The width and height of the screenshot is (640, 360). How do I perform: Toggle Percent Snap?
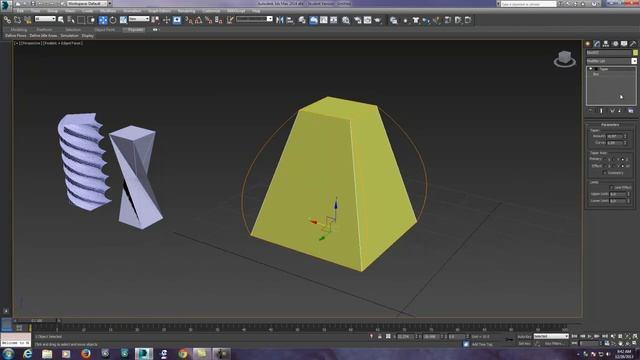click(209, 20)
